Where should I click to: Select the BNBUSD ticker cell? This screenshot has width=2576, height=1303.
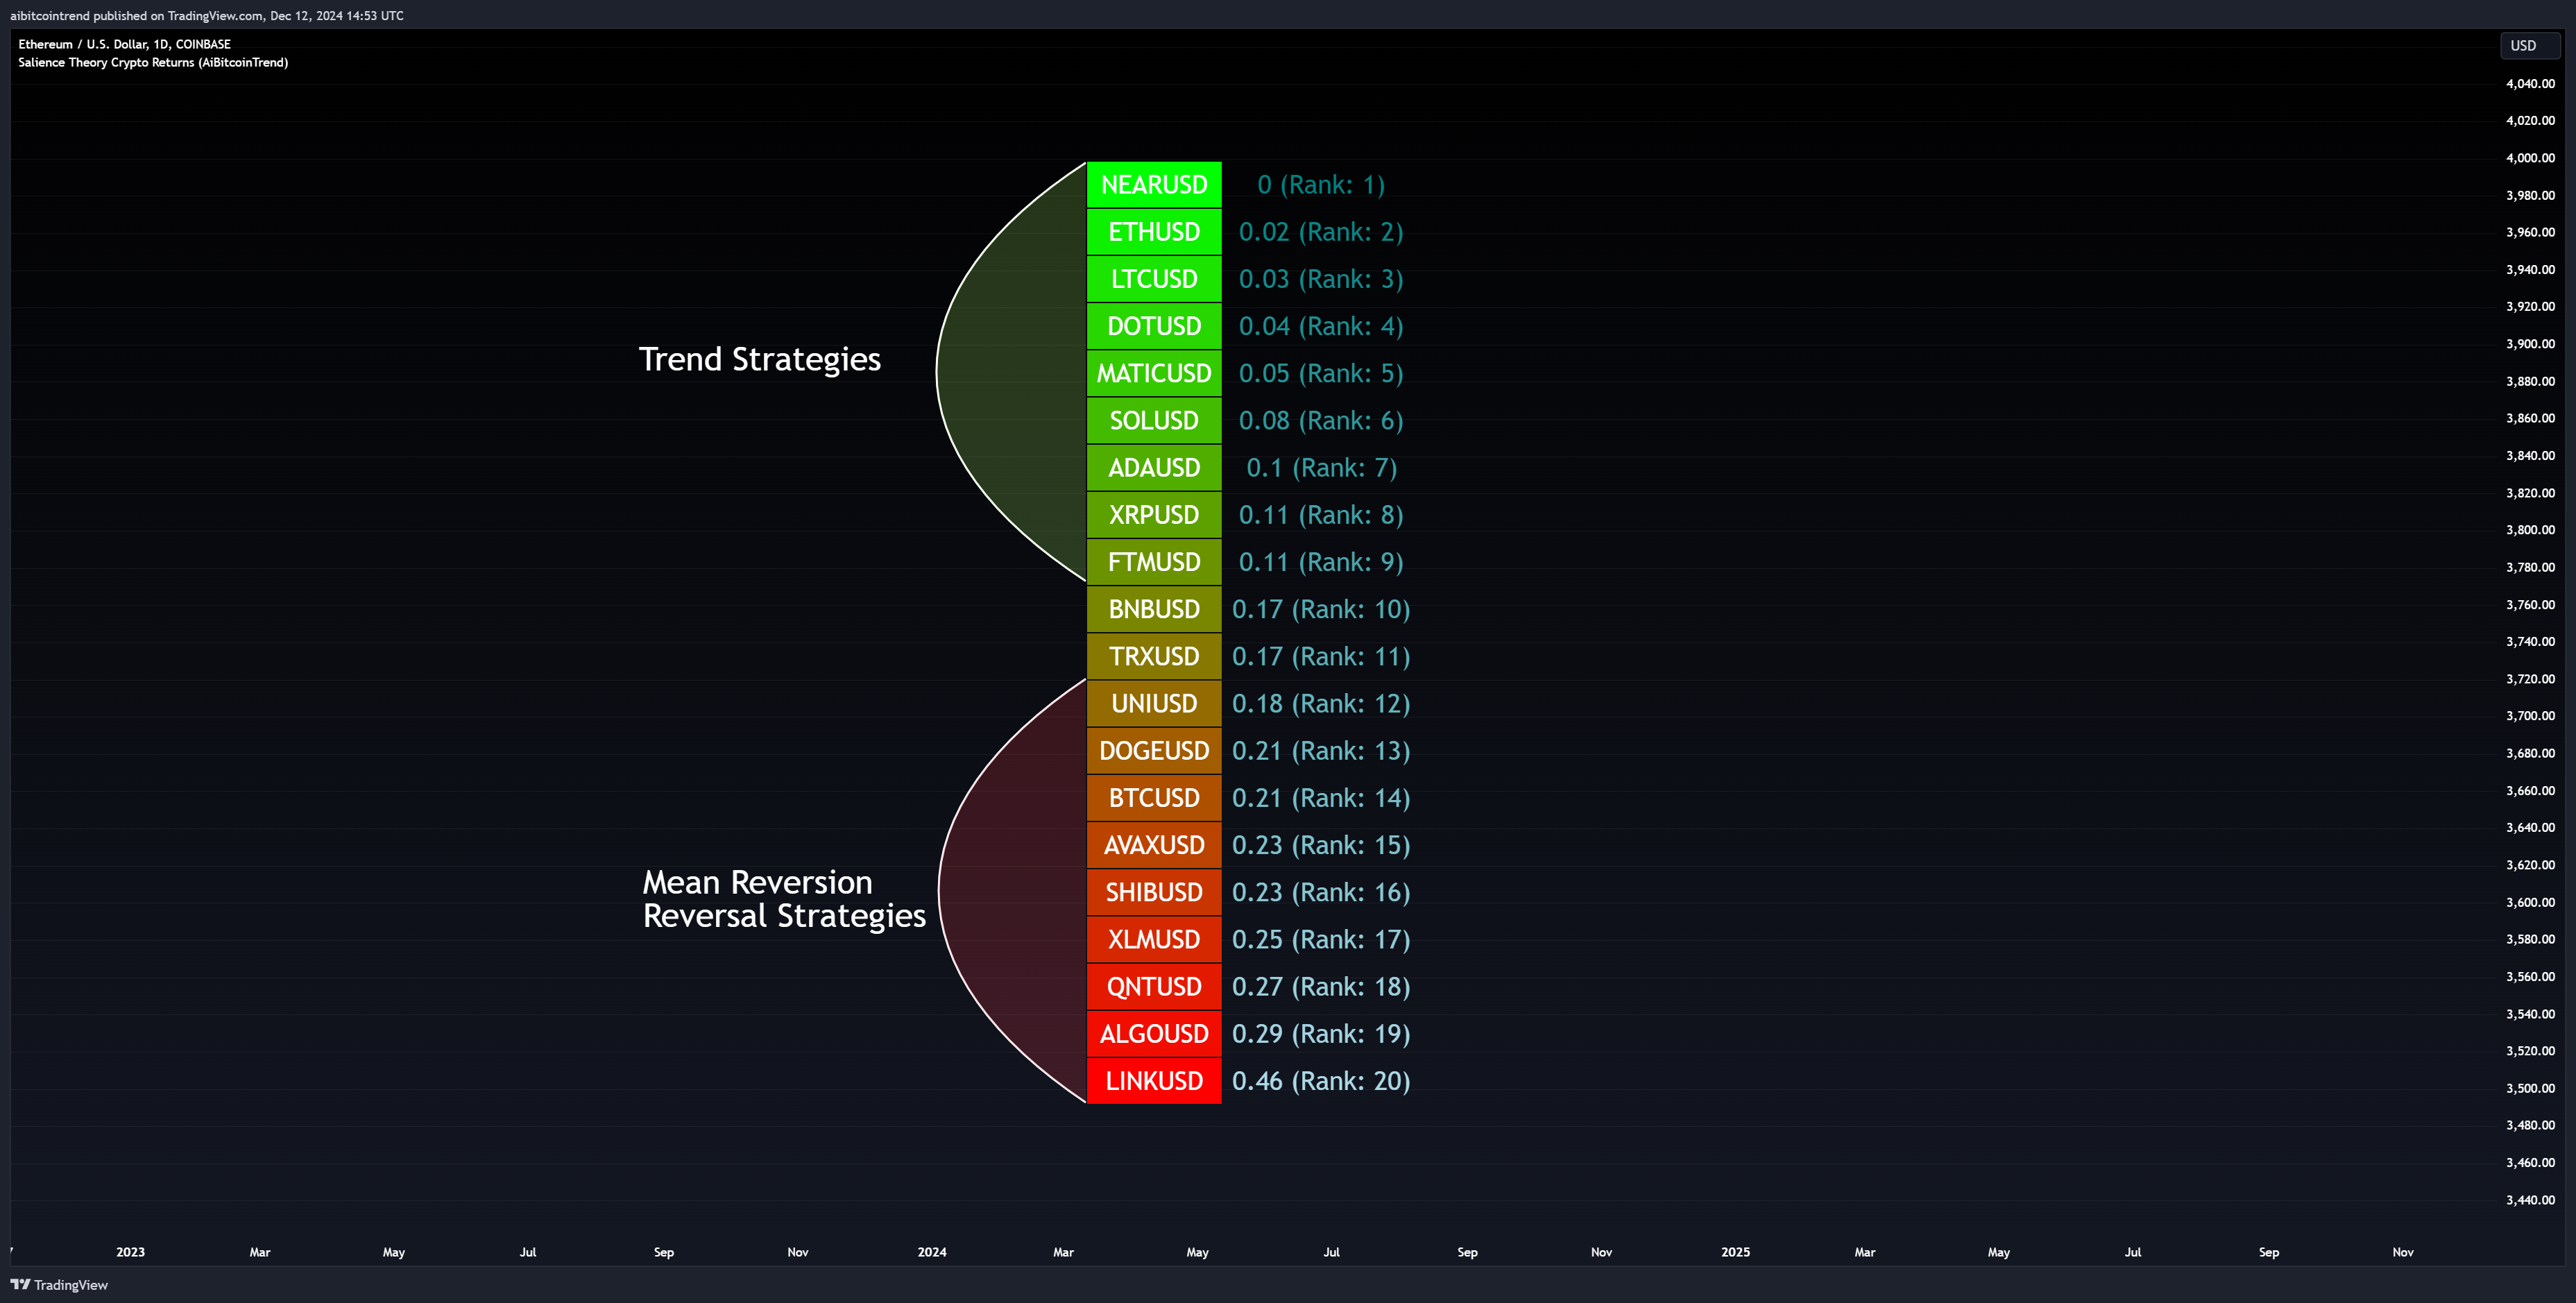coord(1154,609)
